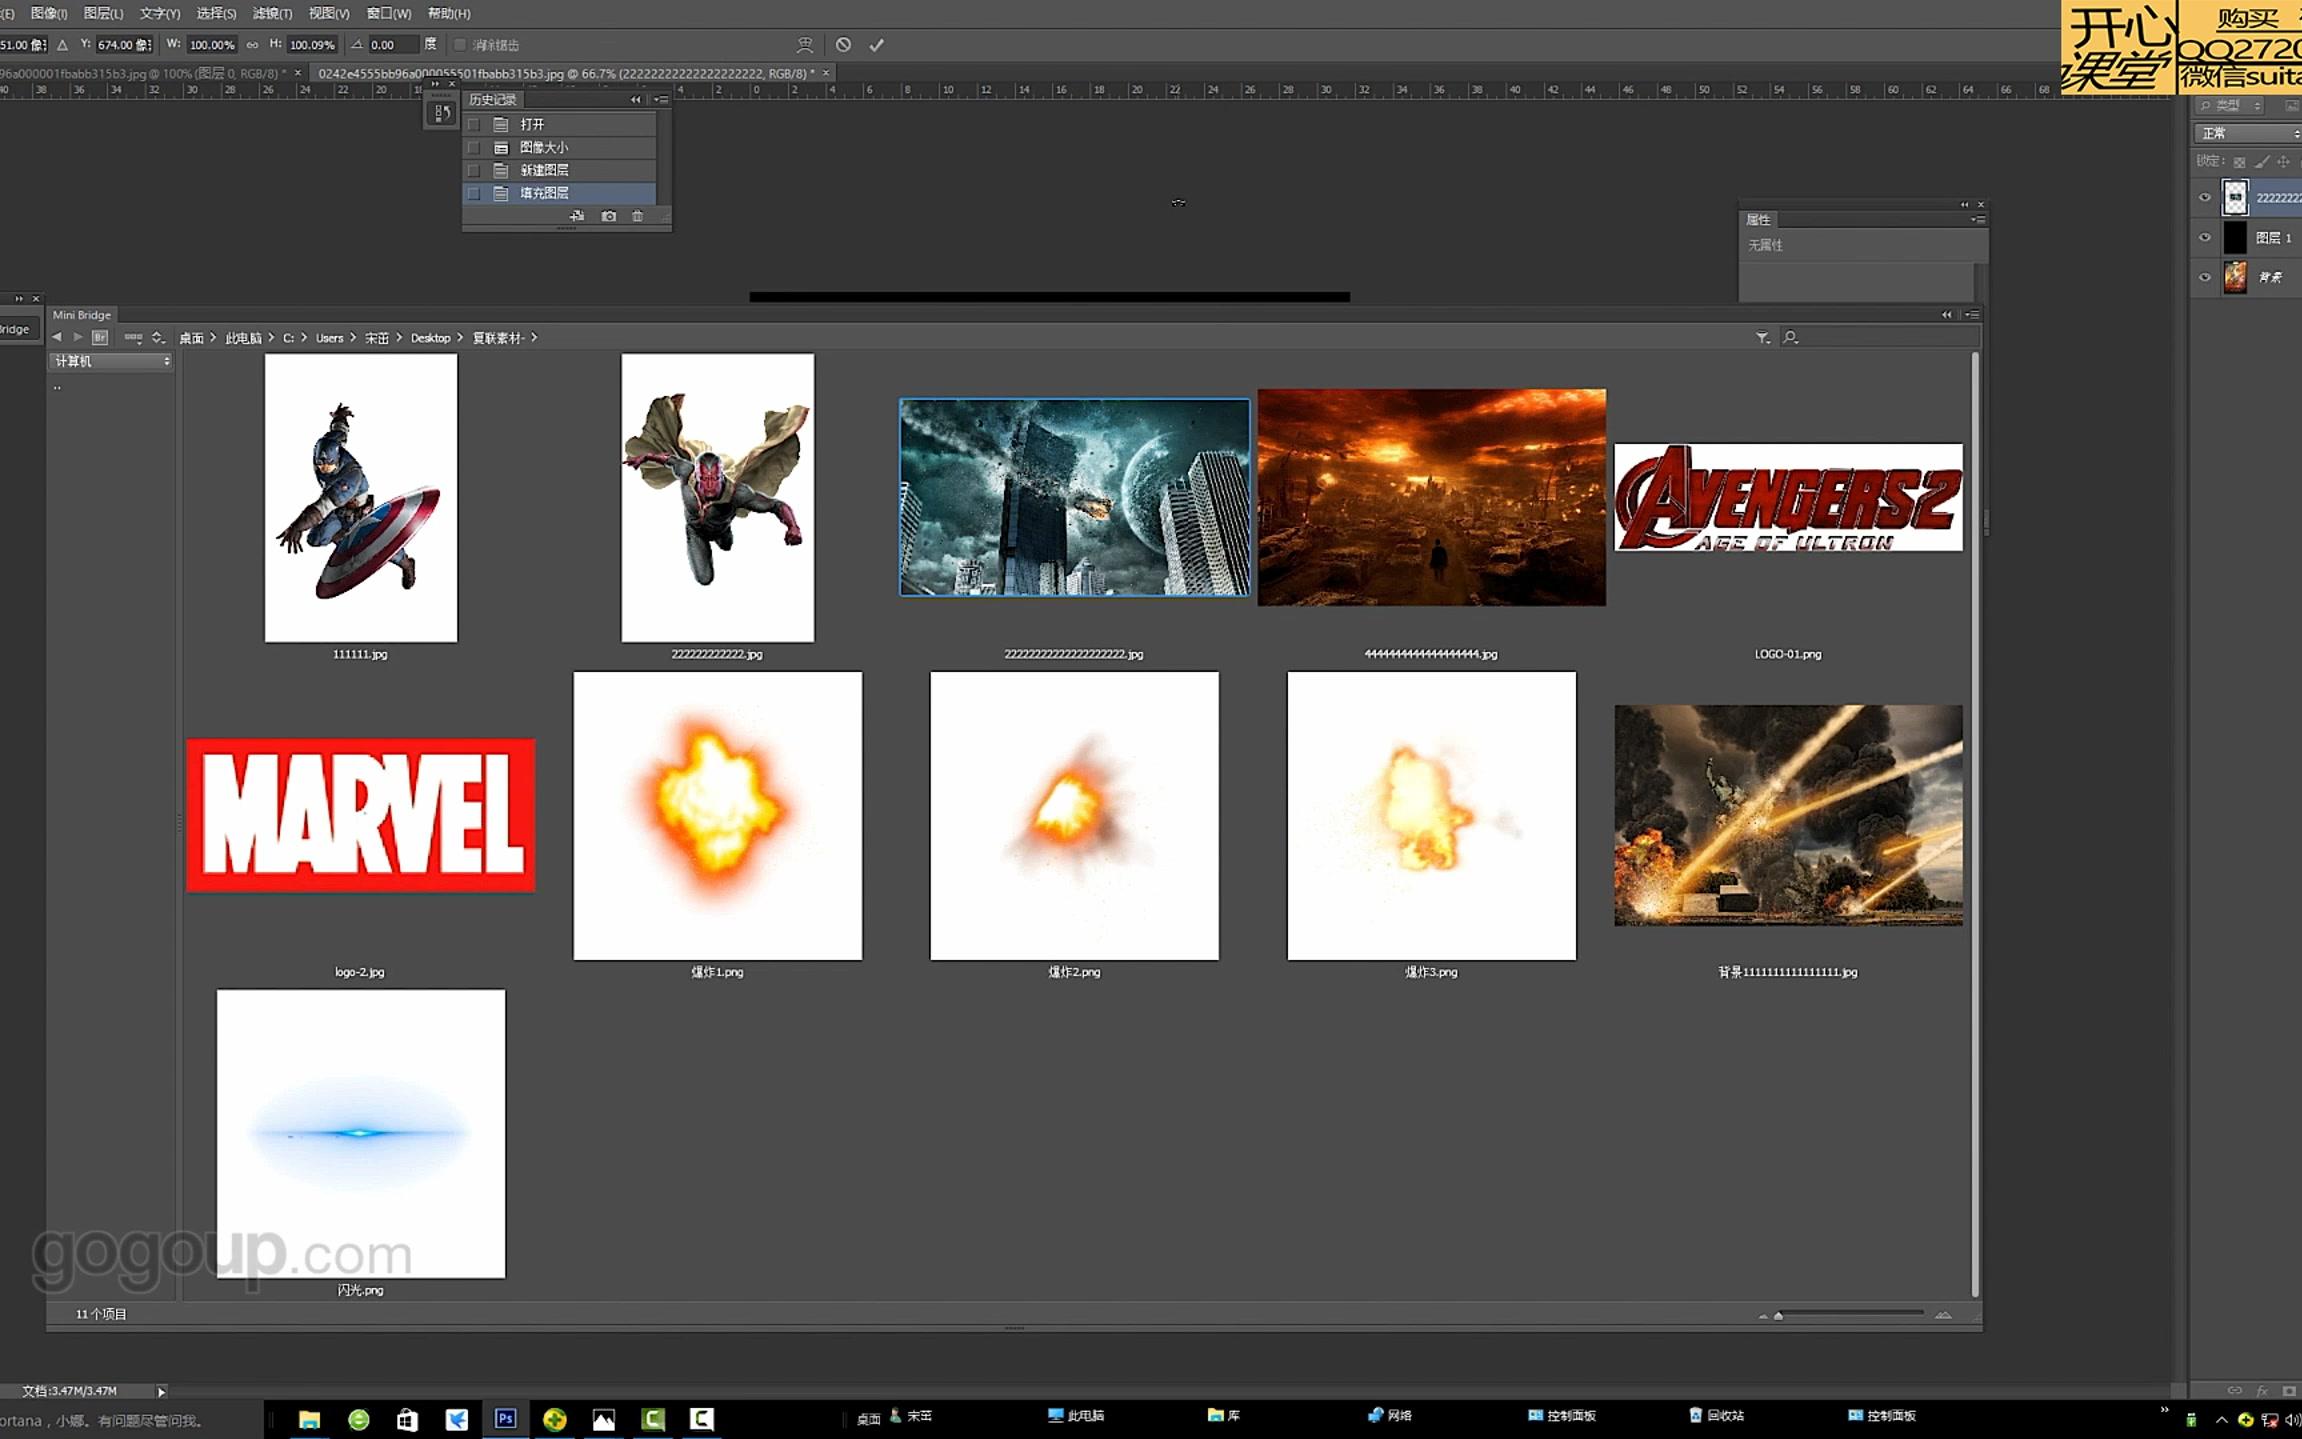
Task: Select the Mini Bridge tab
Action: click(x=82, y=315)
